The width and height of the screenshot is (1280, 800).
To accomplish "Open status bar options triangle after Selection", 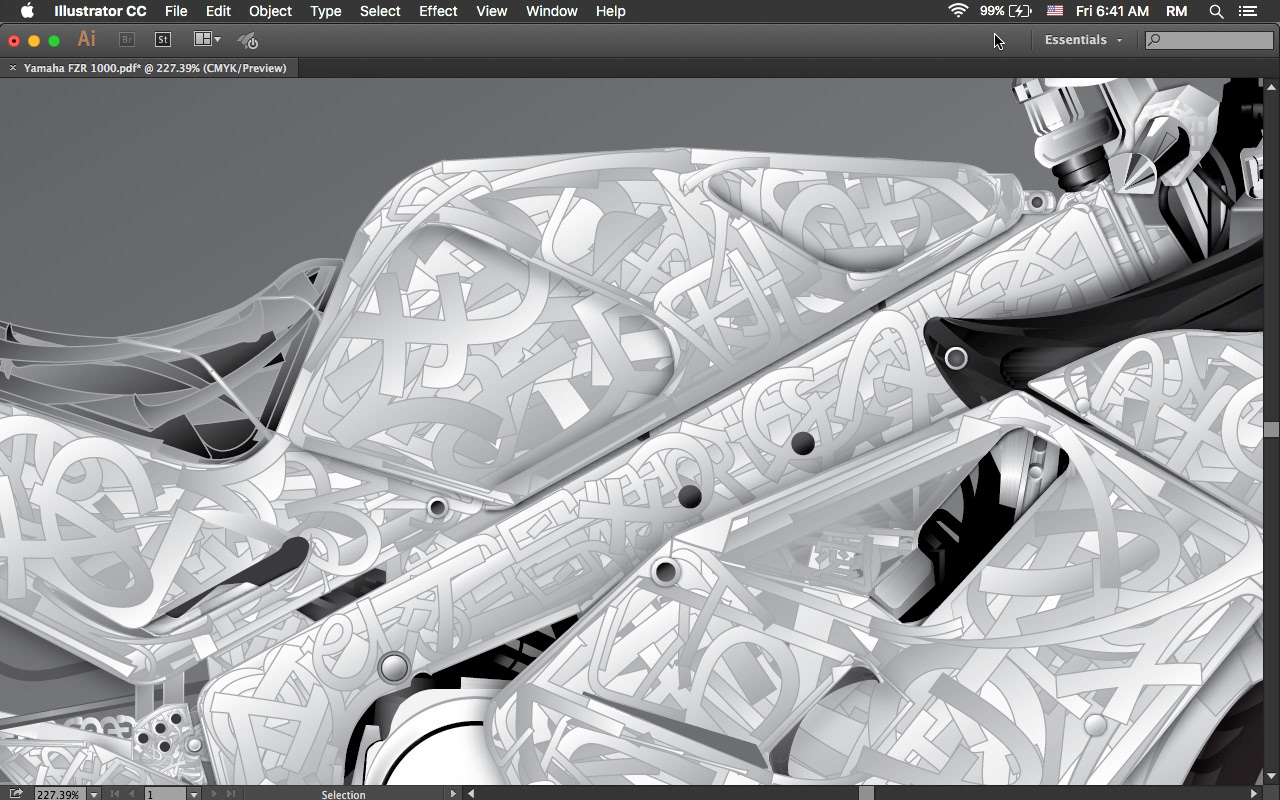I will point(453,794).
